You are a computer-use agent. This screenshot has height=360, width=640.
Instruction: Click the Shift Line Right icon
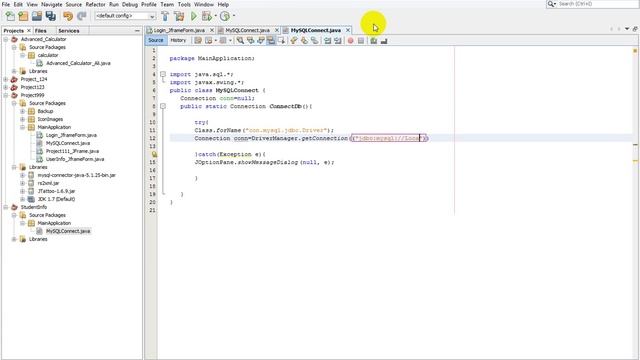338,40
